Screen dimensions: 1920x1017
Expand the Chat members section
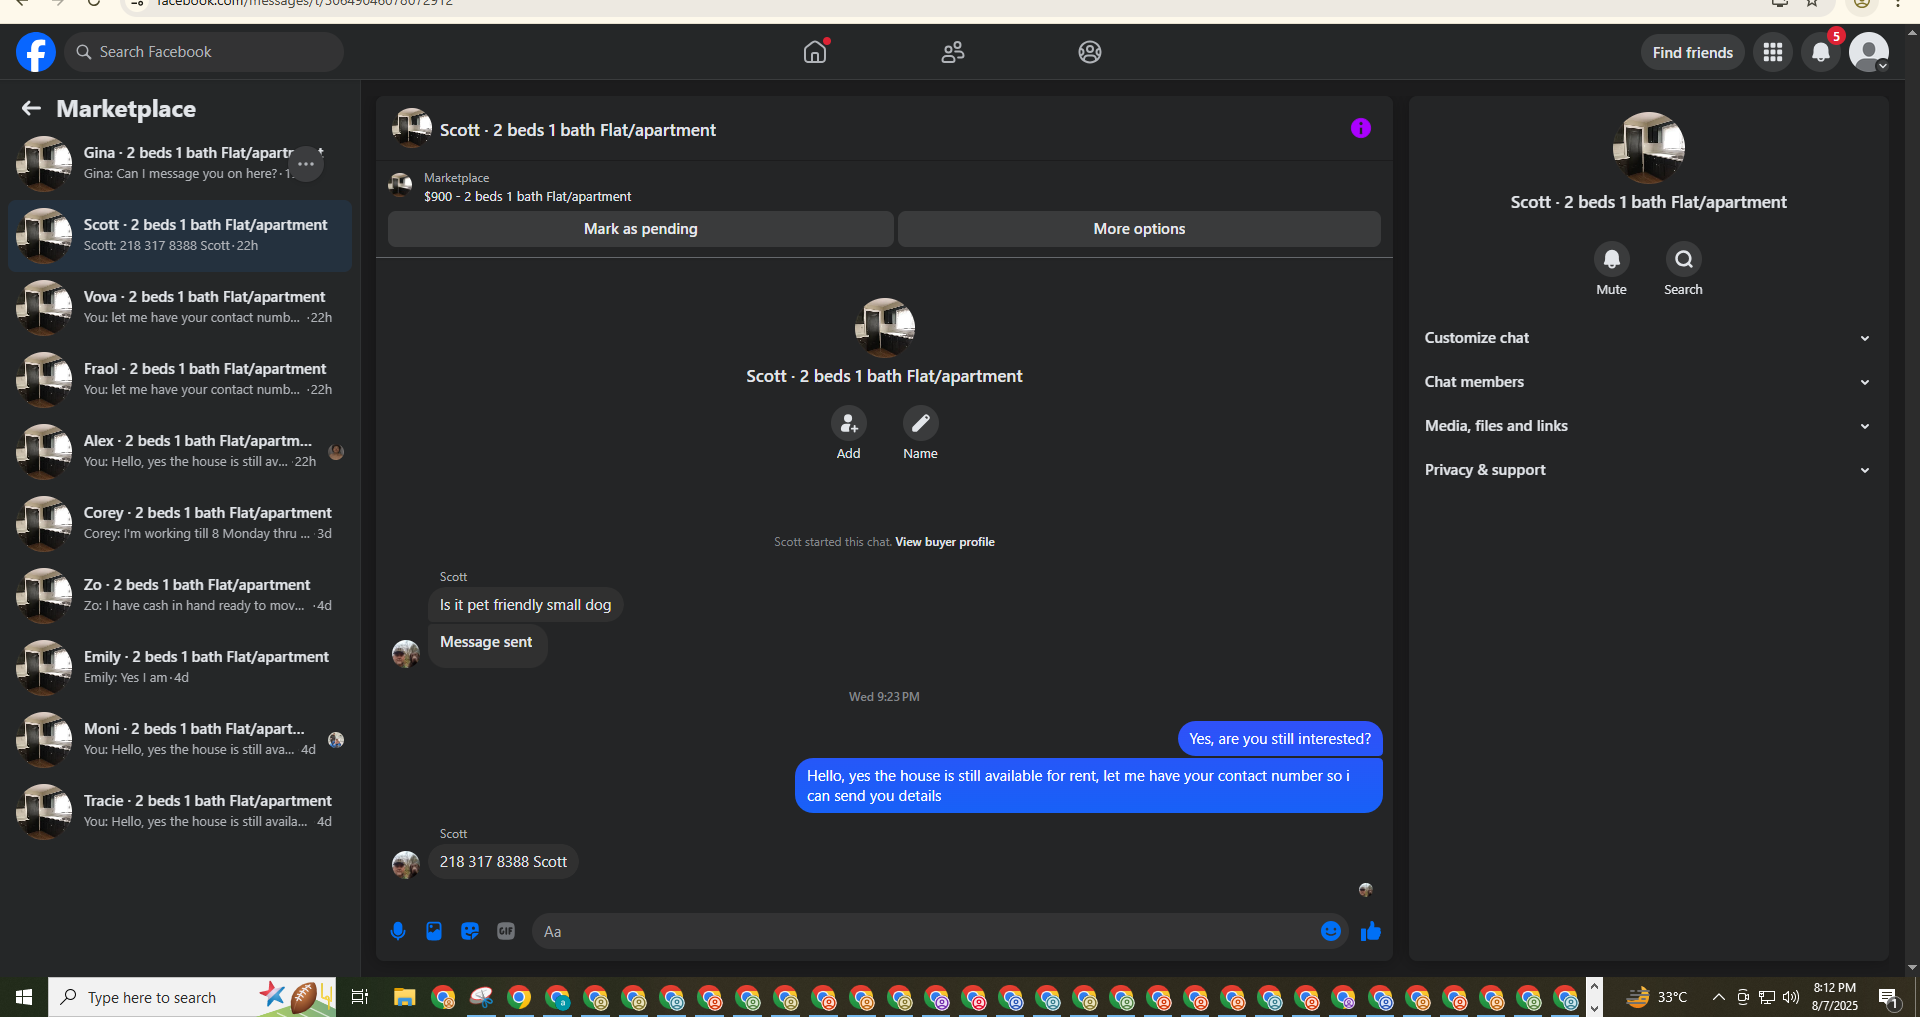(x=1649, y=382)
